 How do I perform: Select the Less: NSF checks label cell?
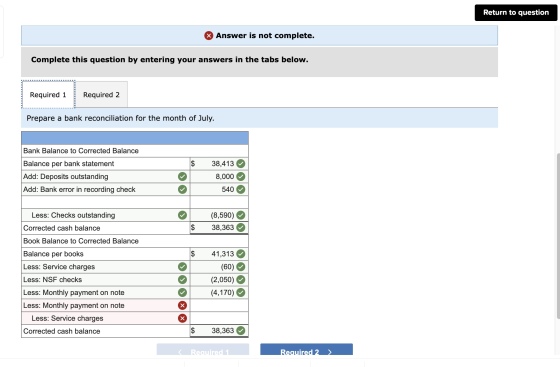(105, 280)
